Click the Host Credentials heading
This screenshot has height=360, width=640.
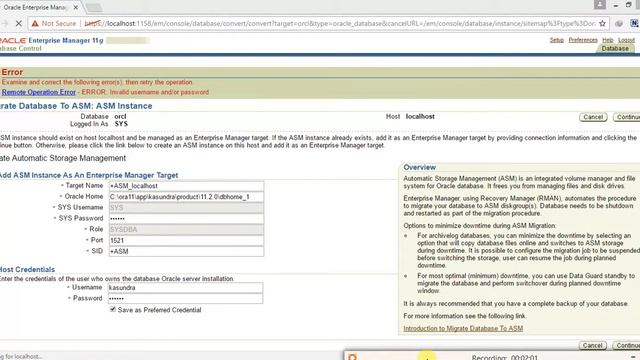[27, 269]
